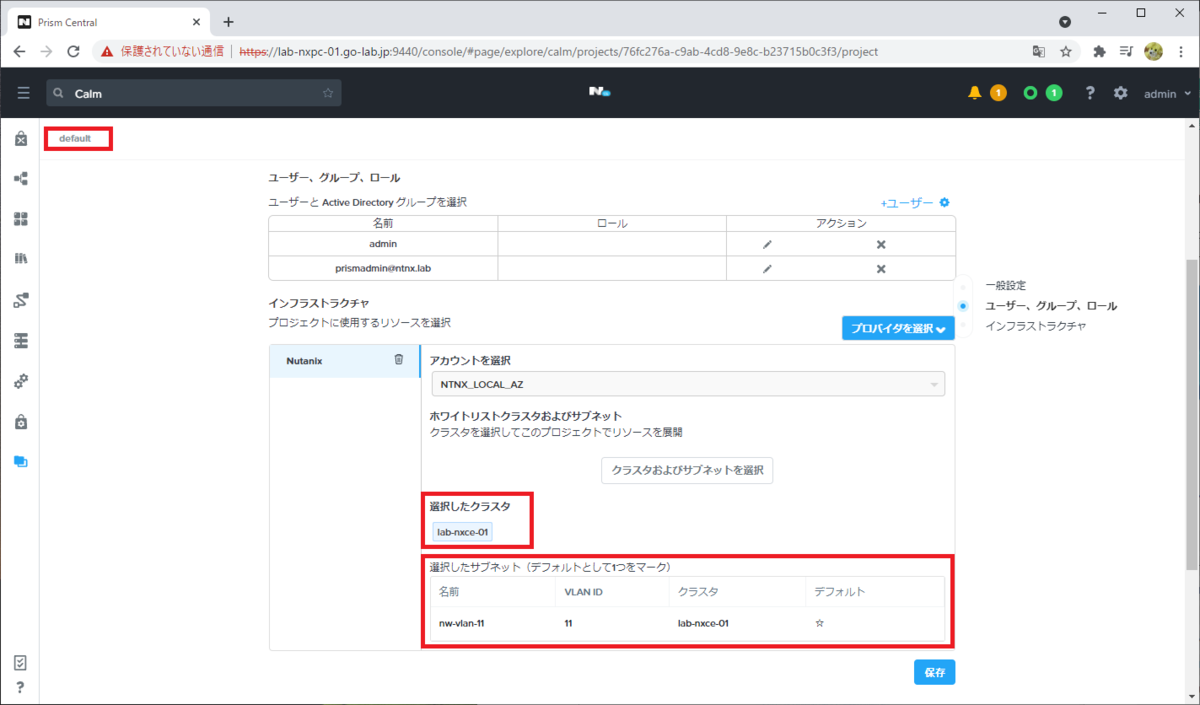
Task: Click the クラスタ column header
Action: click(x=698, y=592)
